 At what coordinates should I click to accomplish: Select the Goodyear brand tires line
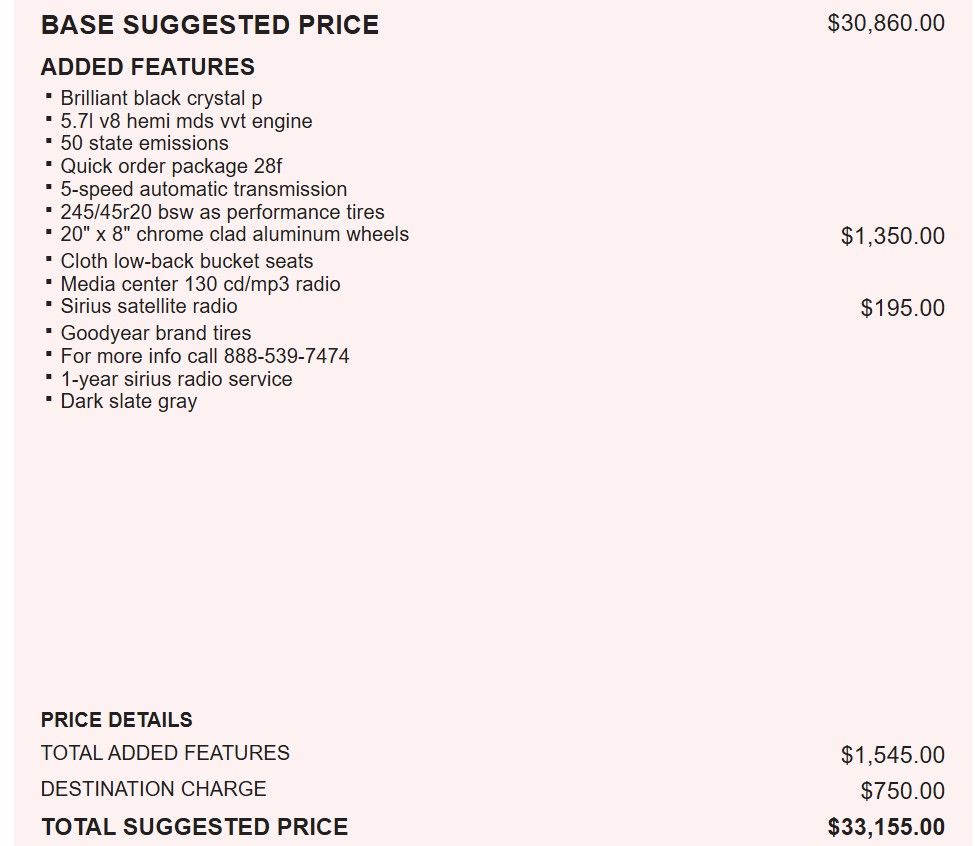155,333
